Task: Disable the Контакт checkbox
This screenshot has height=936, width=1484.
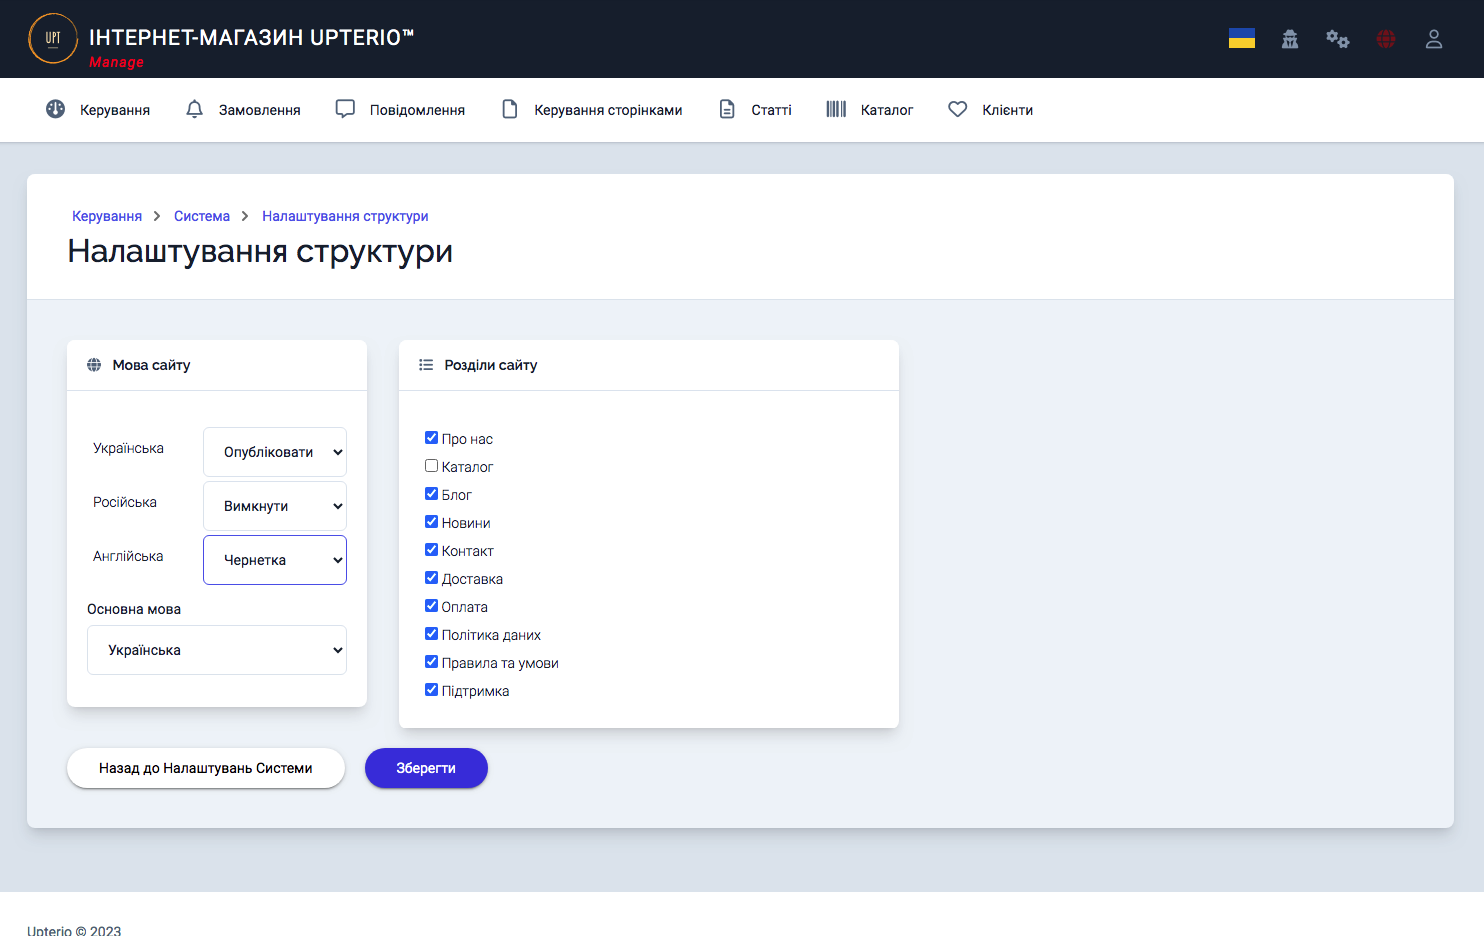Action: tap(432, 550)
